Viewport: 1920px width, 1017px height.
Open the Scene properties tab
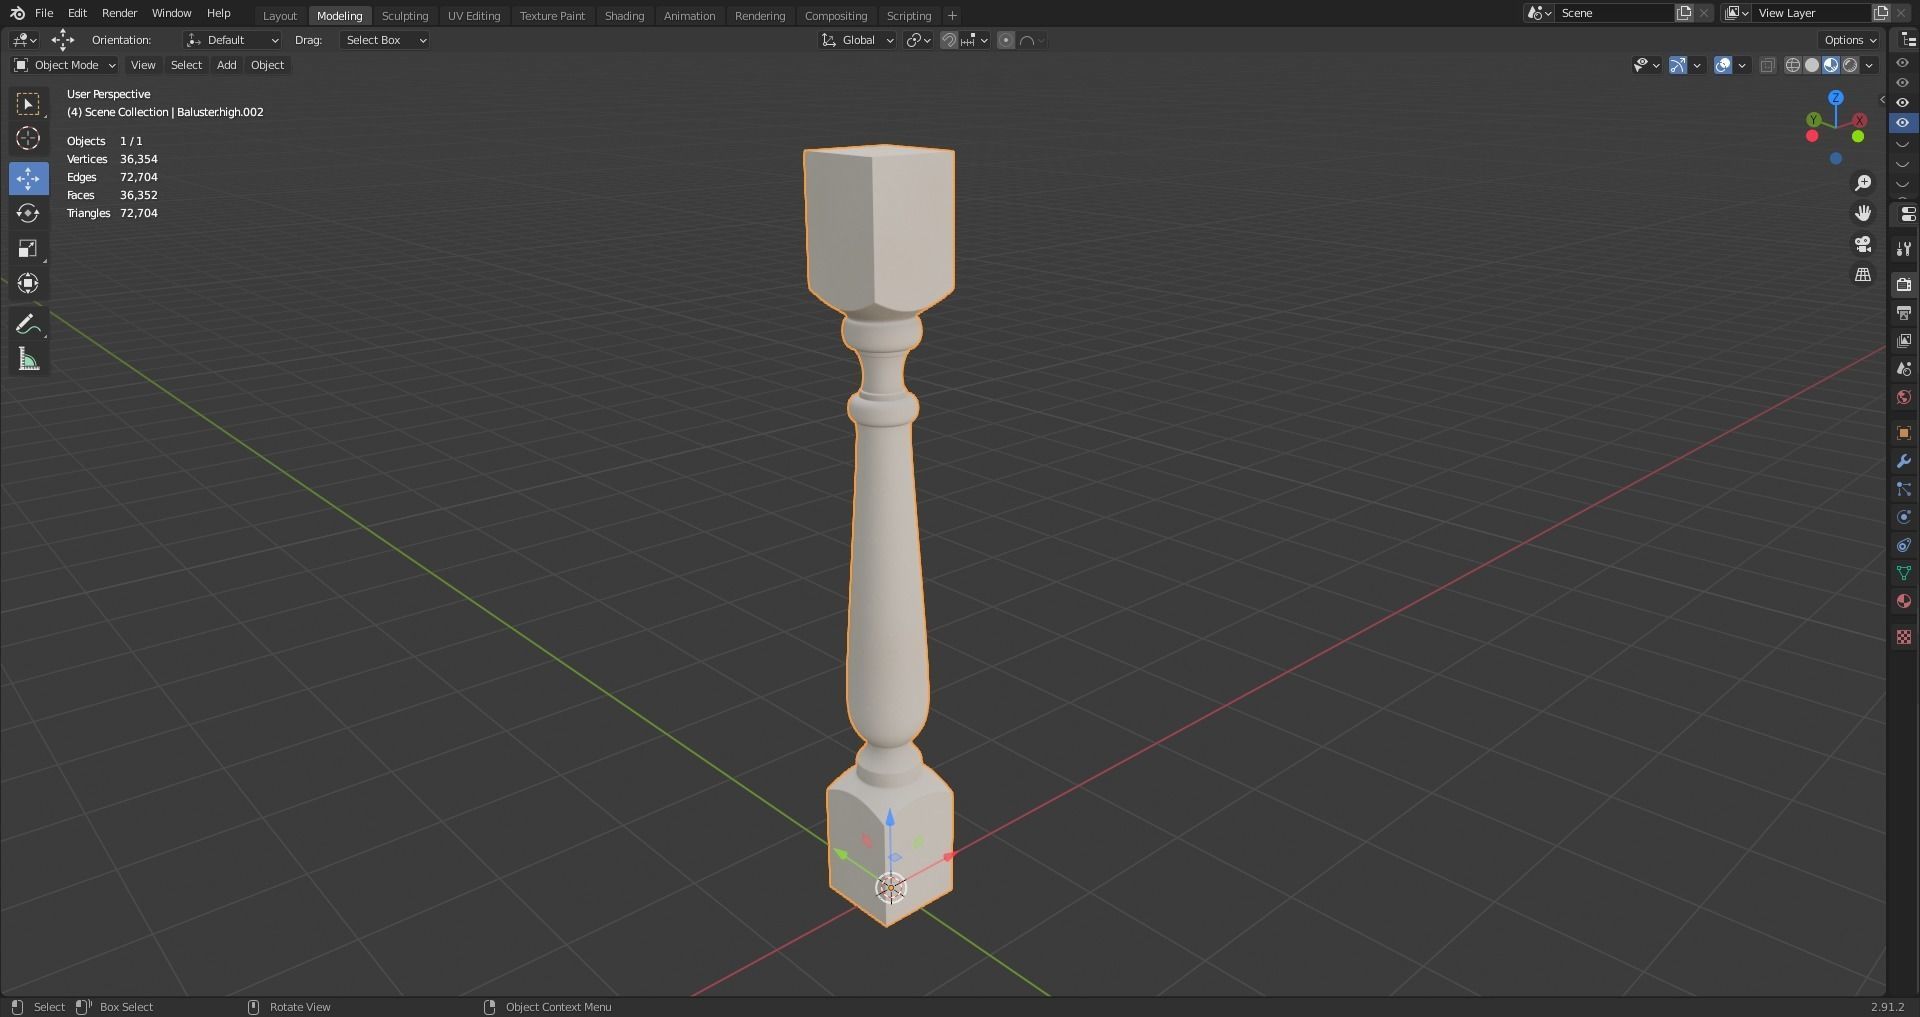[x=1904, y=369]
